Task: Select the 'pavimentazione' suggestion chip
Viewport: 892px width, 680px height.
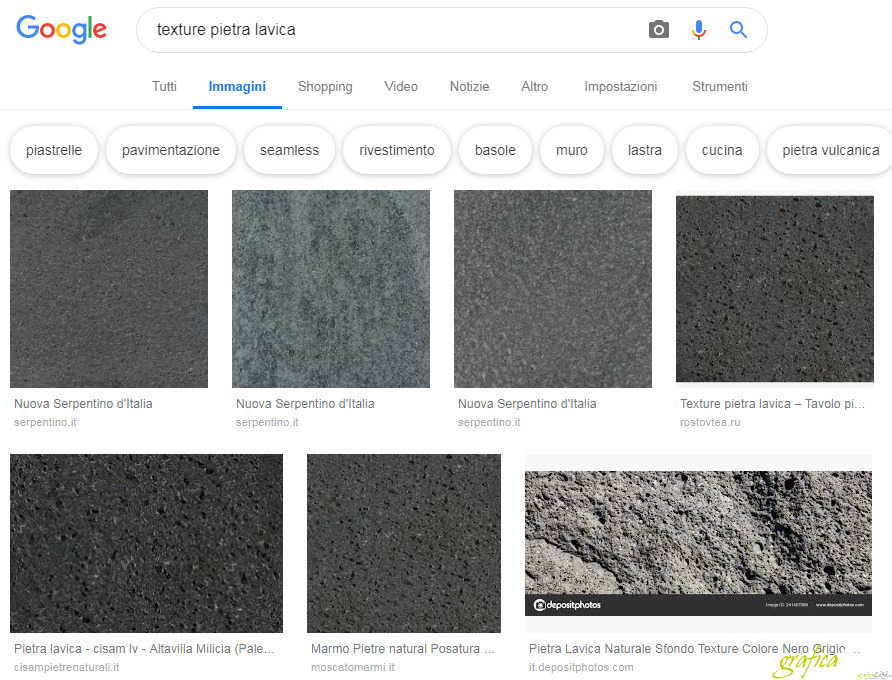Action: pos(171,150)
